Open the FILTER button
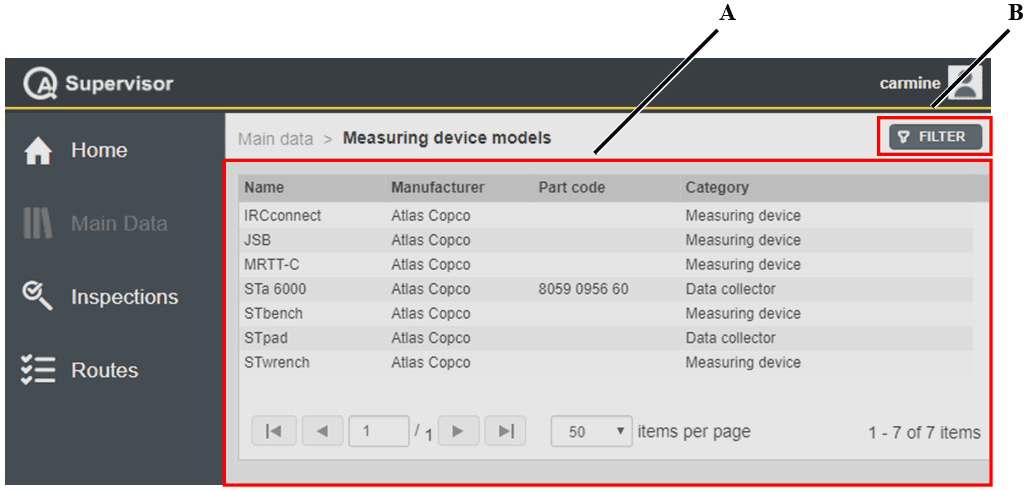The height and width of the screenshot is (491, 1028). tap(930, 137)
